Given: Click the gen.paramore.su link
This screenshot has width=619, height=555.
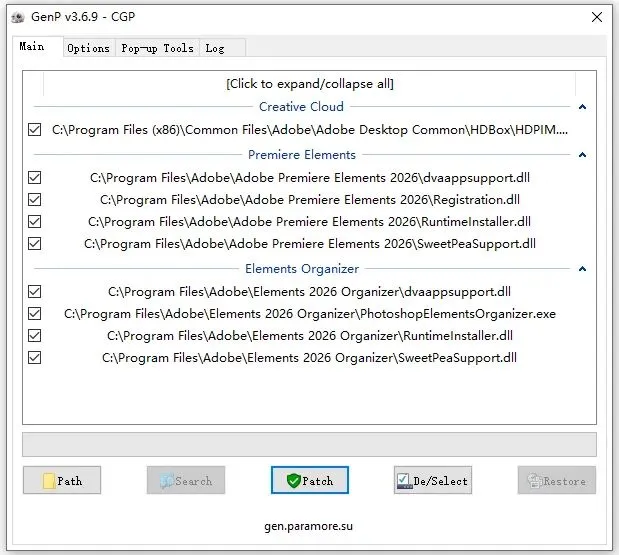Looking at the screenshot, I should point(309,526).
